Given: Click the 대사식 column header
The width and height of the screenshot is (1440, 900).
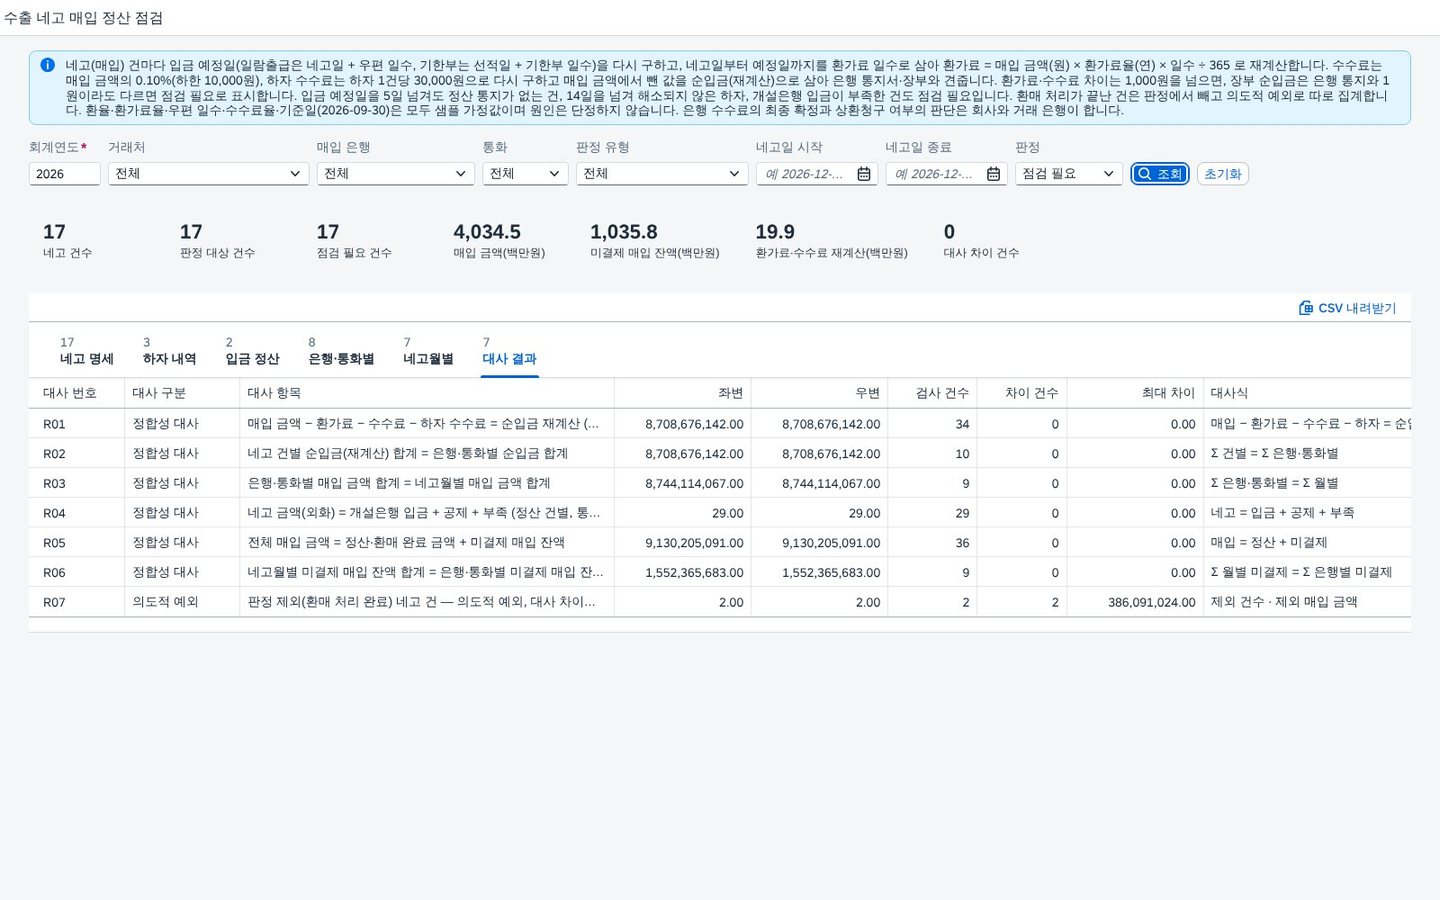Looking at the screenshot, I should coord(1307,393).
